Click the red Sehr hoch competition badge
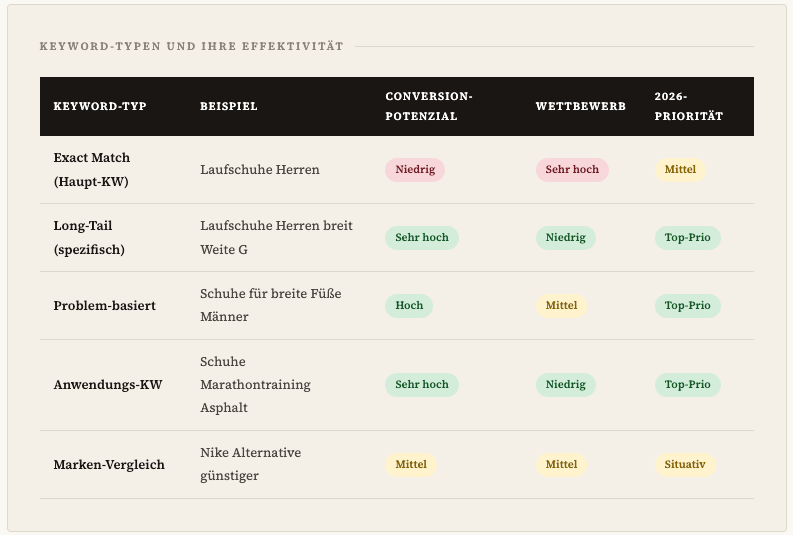 (x=572, y=170)
